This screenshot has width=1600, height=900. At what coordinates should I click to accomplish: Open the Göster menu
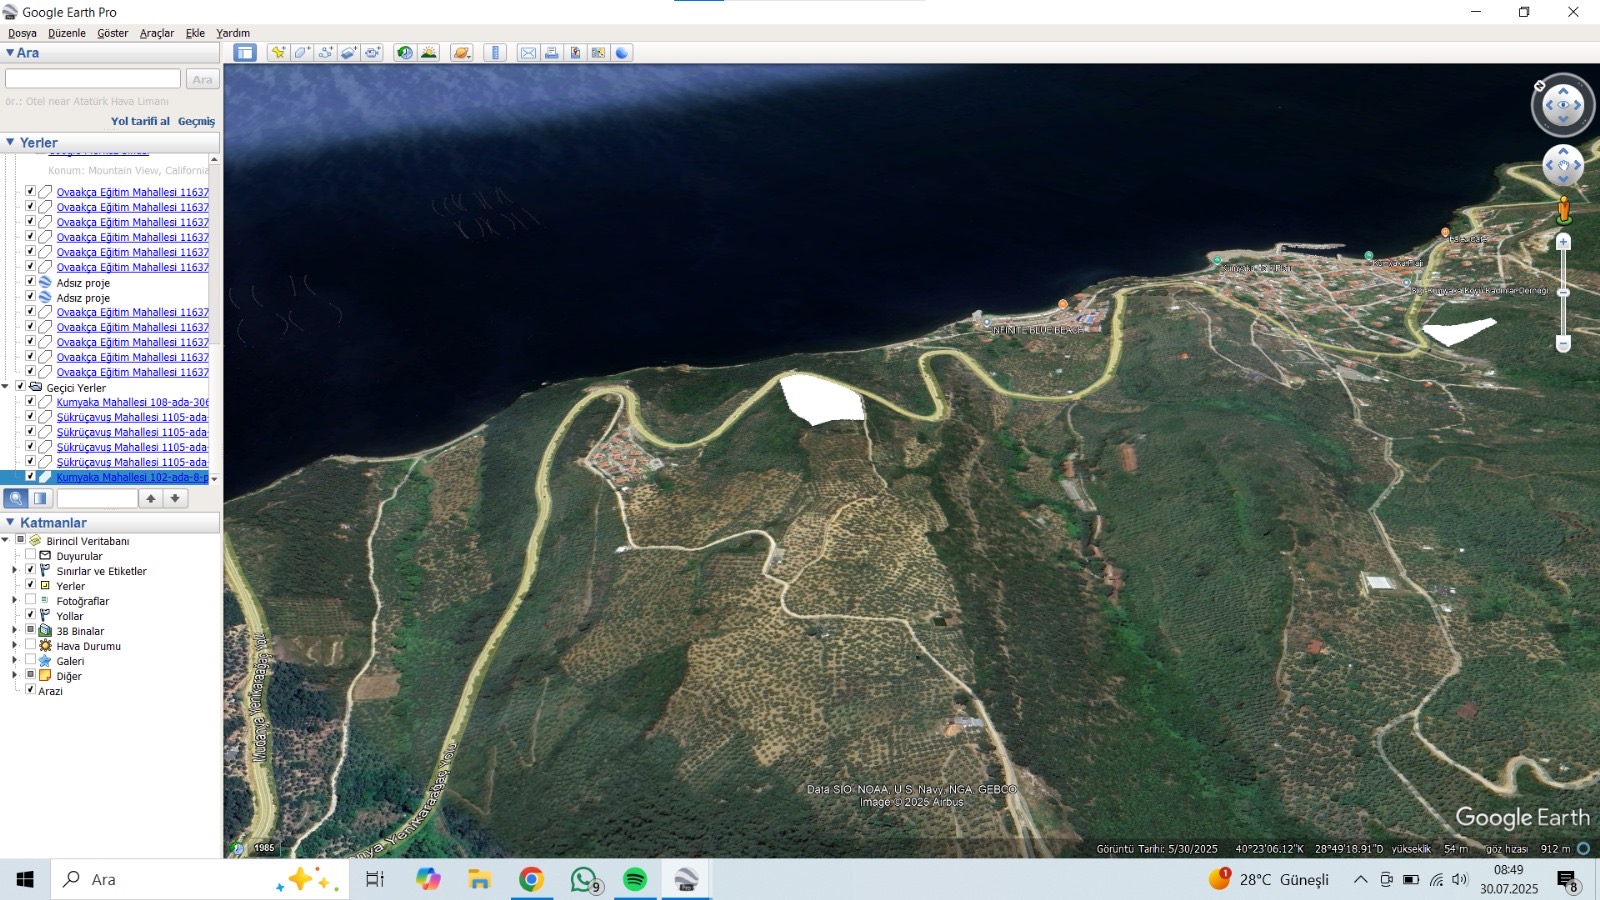112,33
